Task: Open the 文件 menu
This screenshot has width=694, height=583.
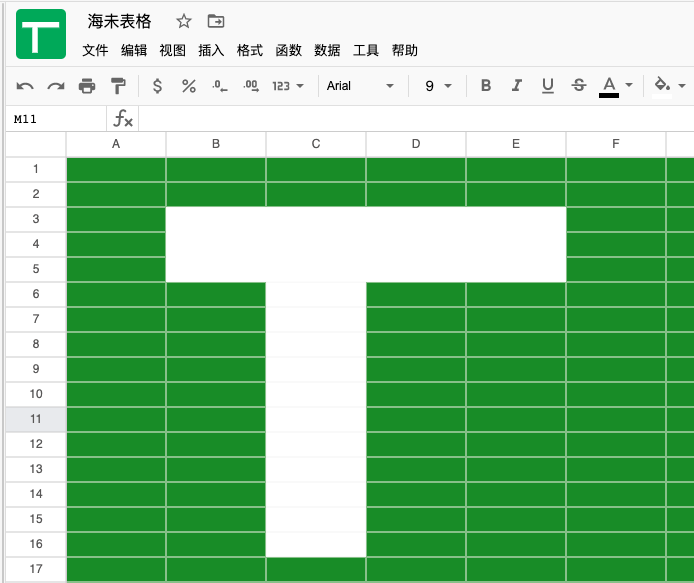Action: click(95, 50)
